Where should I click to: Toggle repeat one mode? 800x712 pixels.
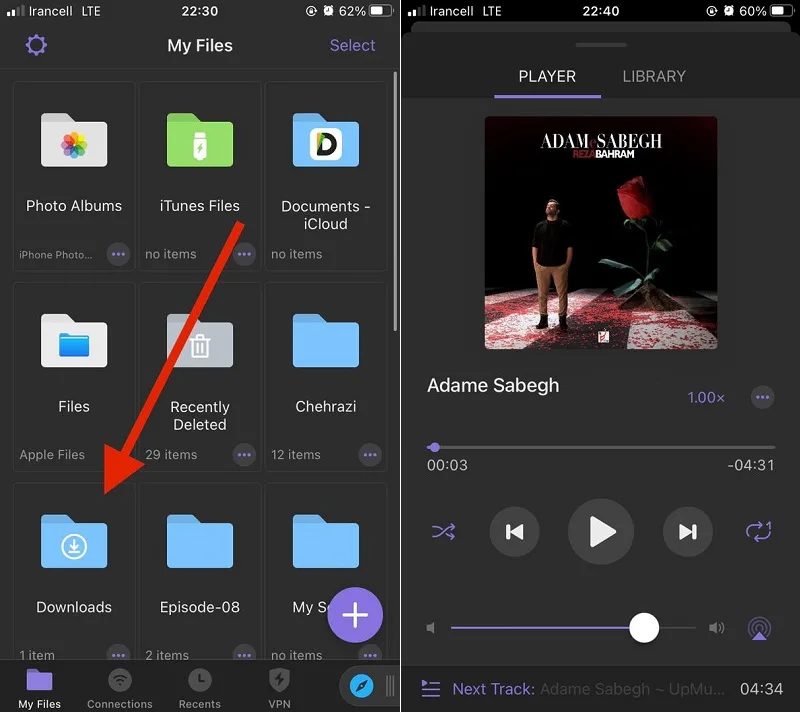pos(759,531)
